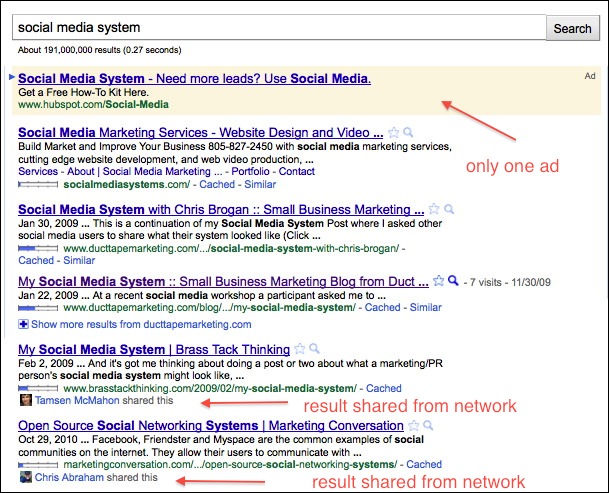Open Tamsen McMahon's profile name link

click(x=77, y=400)
